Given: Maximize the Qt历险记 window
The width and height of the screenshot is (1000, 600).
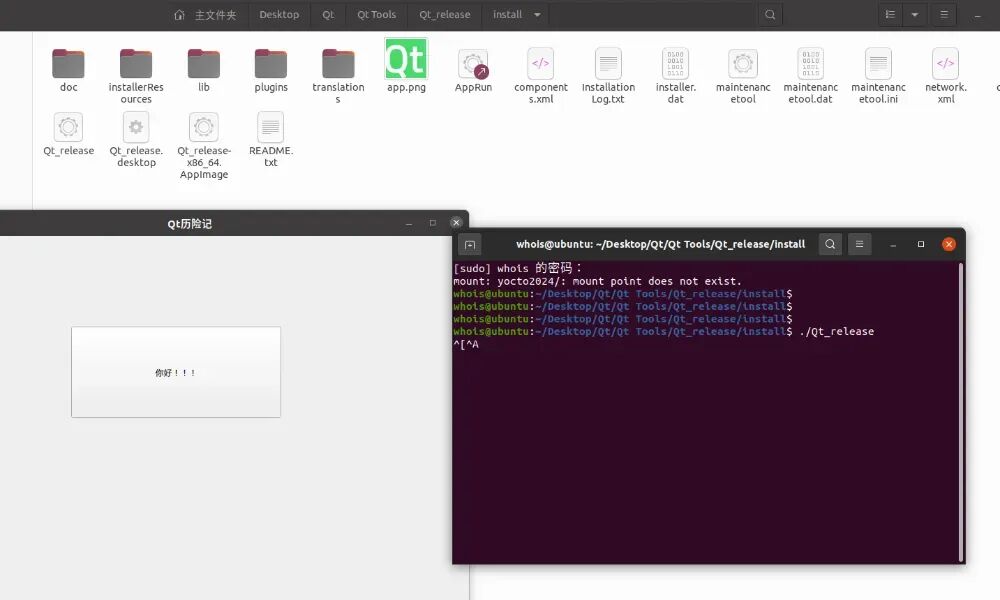Looking at the screenshot, I should point(432,223).
